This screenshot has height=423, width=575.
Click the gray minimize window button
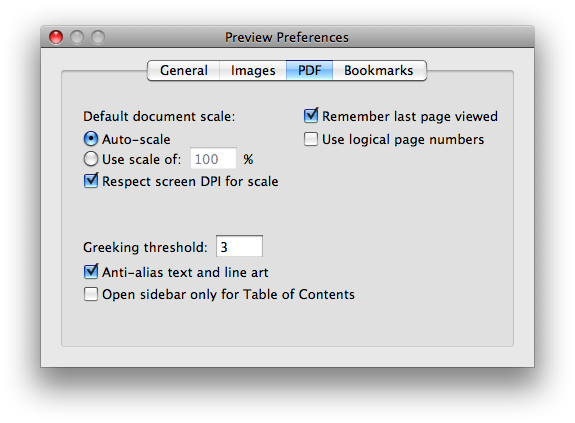(x=77, y=37)
